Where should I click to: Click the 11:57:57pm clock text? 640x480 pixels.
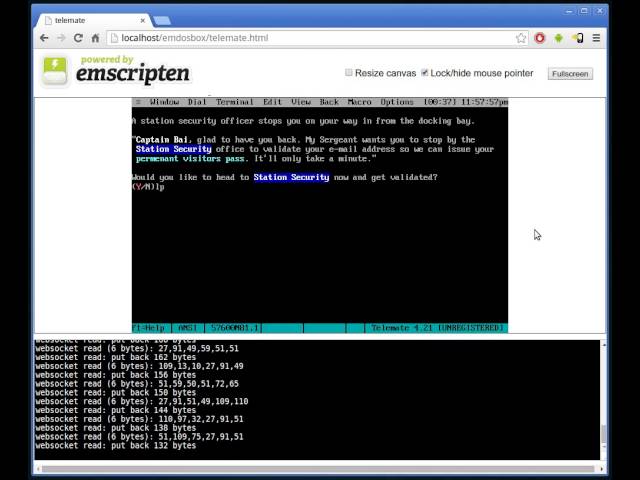(484, 102)
